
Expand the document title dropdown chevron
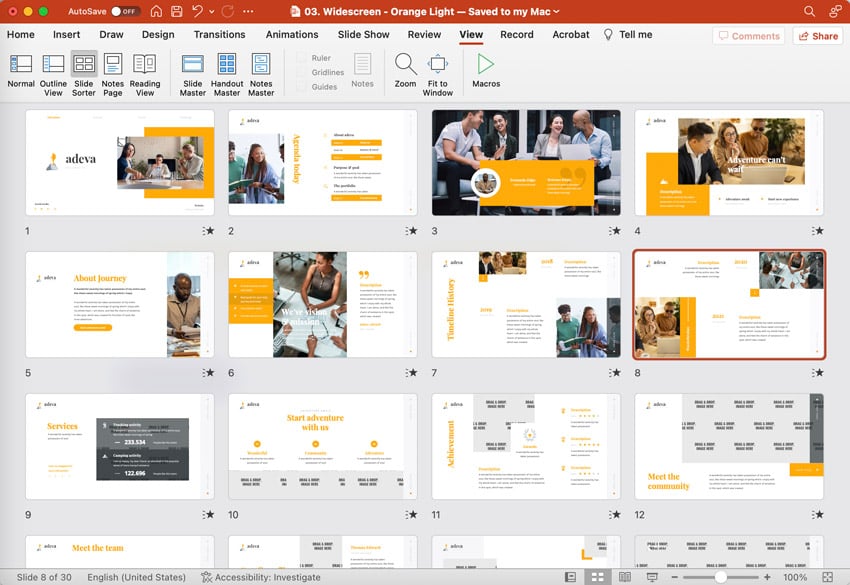coord(557,11)
